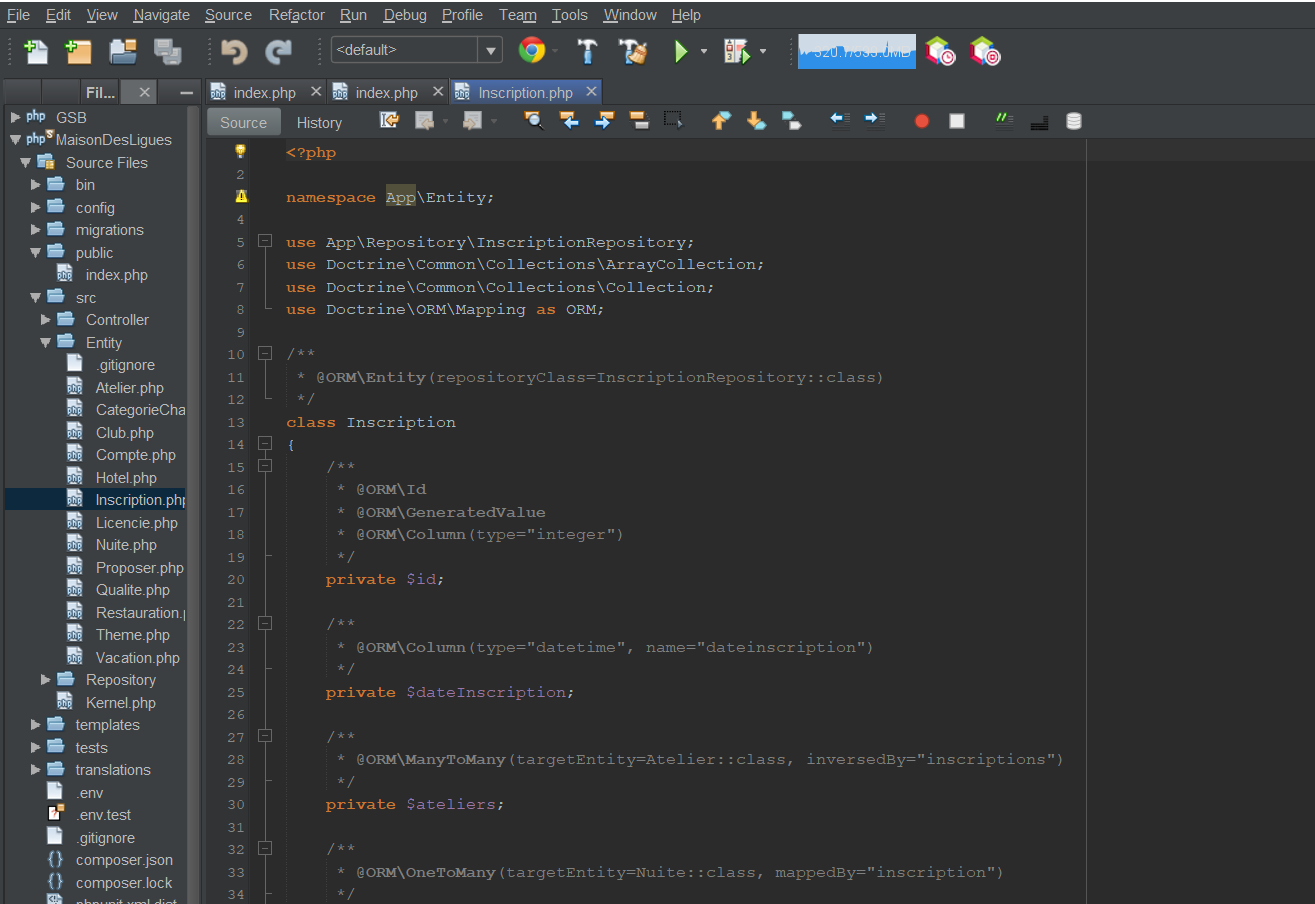Screen dimensions: 1315x904
Task: Toggle Rectangular Selection mode
Action: [674, 121]
